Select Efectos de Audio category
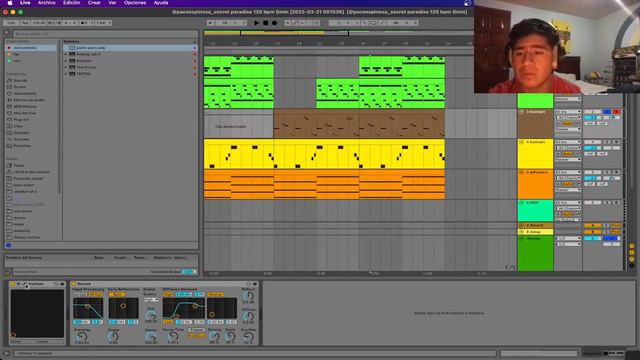The height and width of the screenshot is (360, 640). 29,100
